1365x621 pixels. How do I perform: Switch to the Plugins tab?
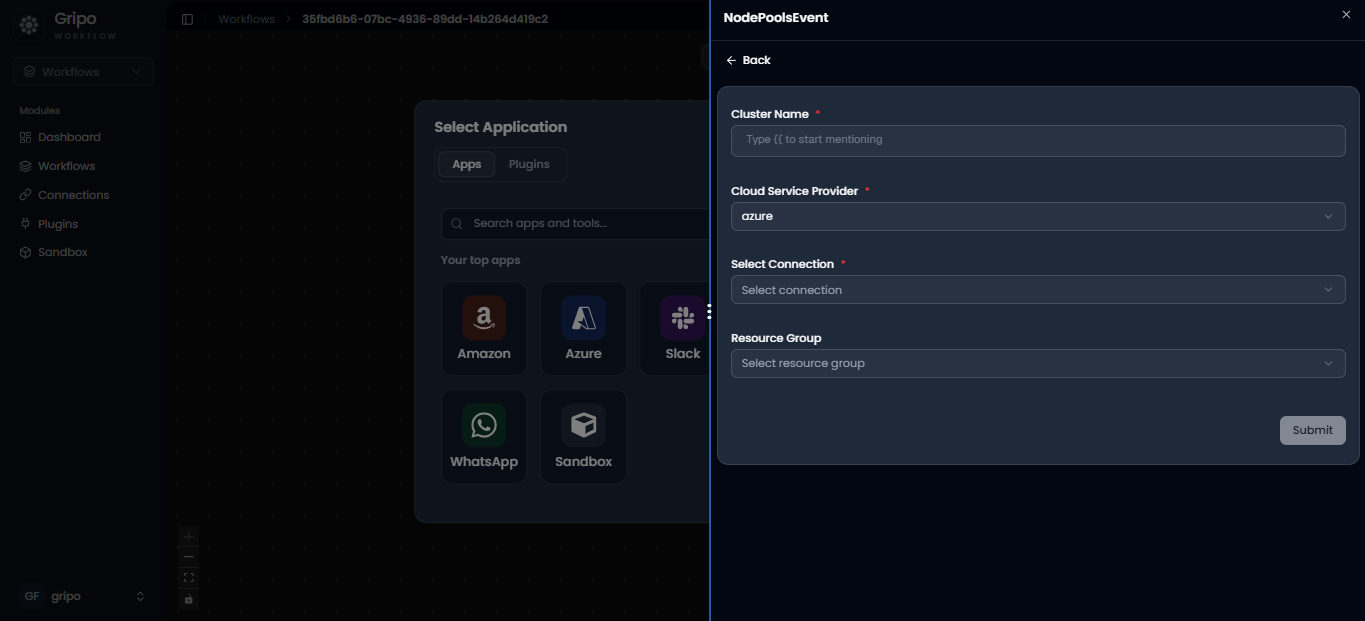tap(529, 164)
